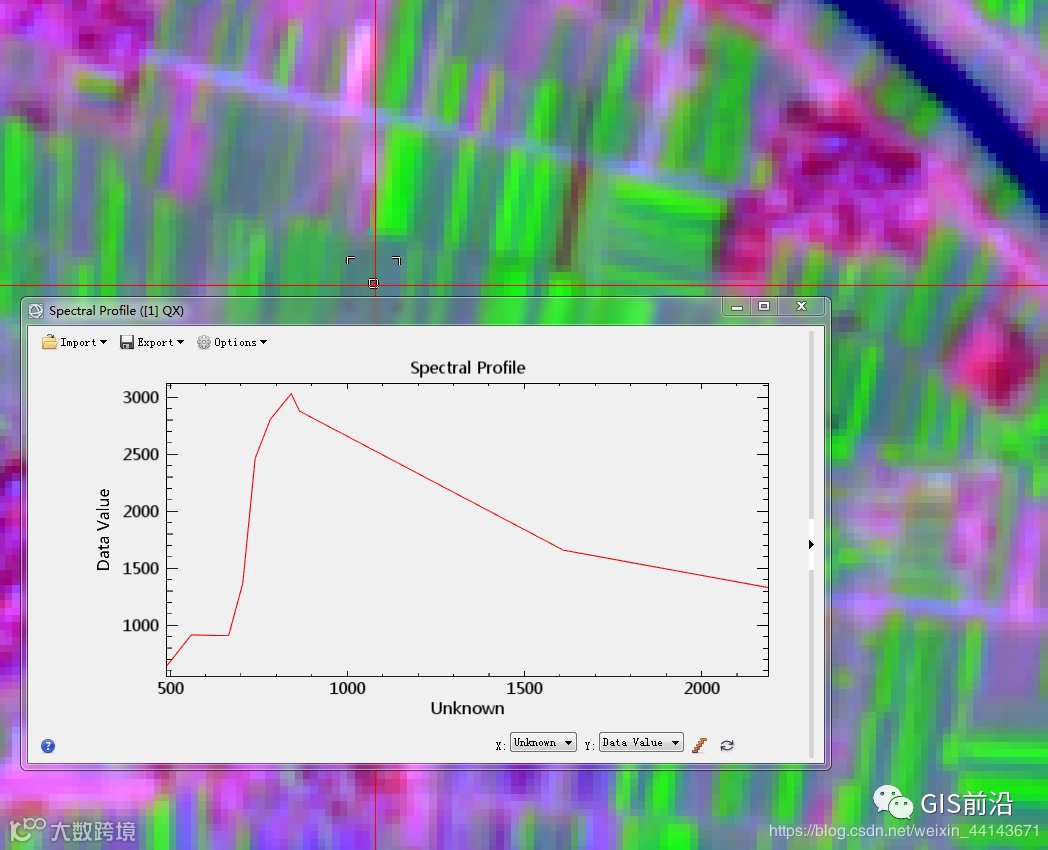
Task: Open the blue help icon
Action: tap(48, 746)
